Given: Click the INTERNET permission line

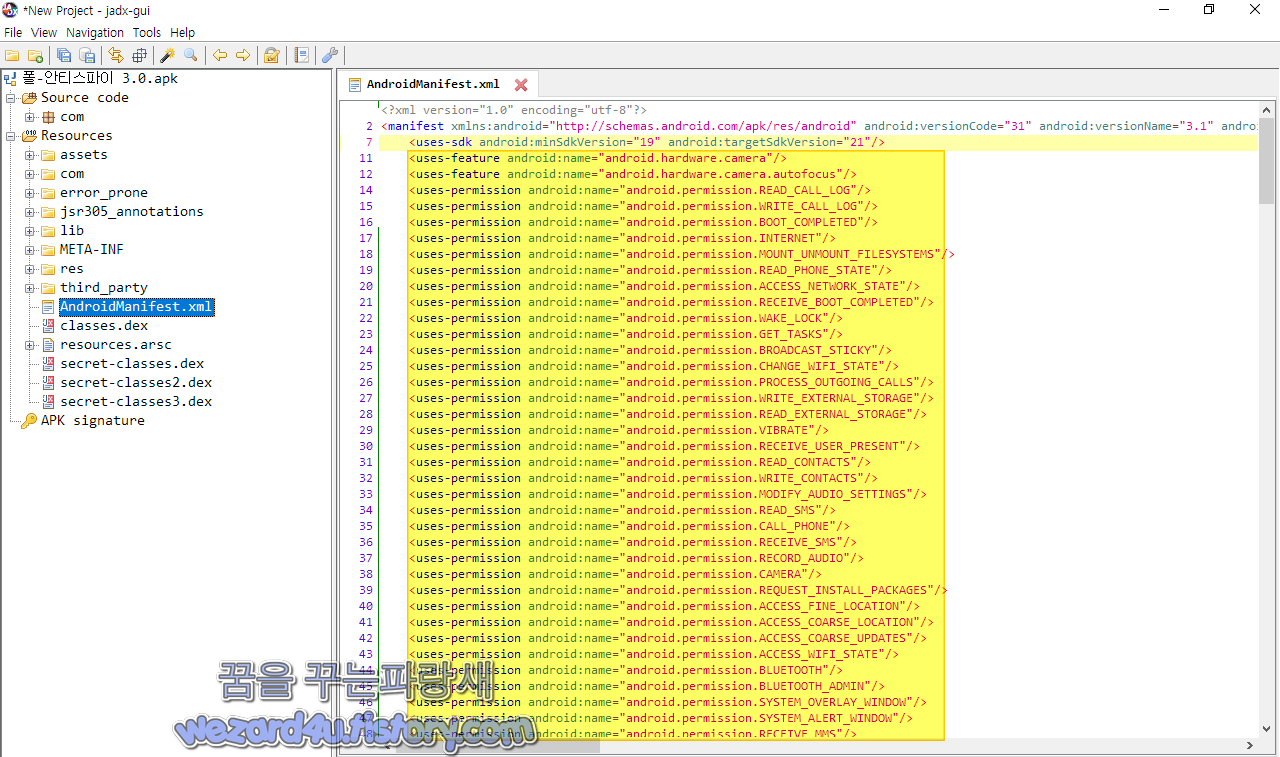Looking at the screenshot, I should (x=622, y=238).
